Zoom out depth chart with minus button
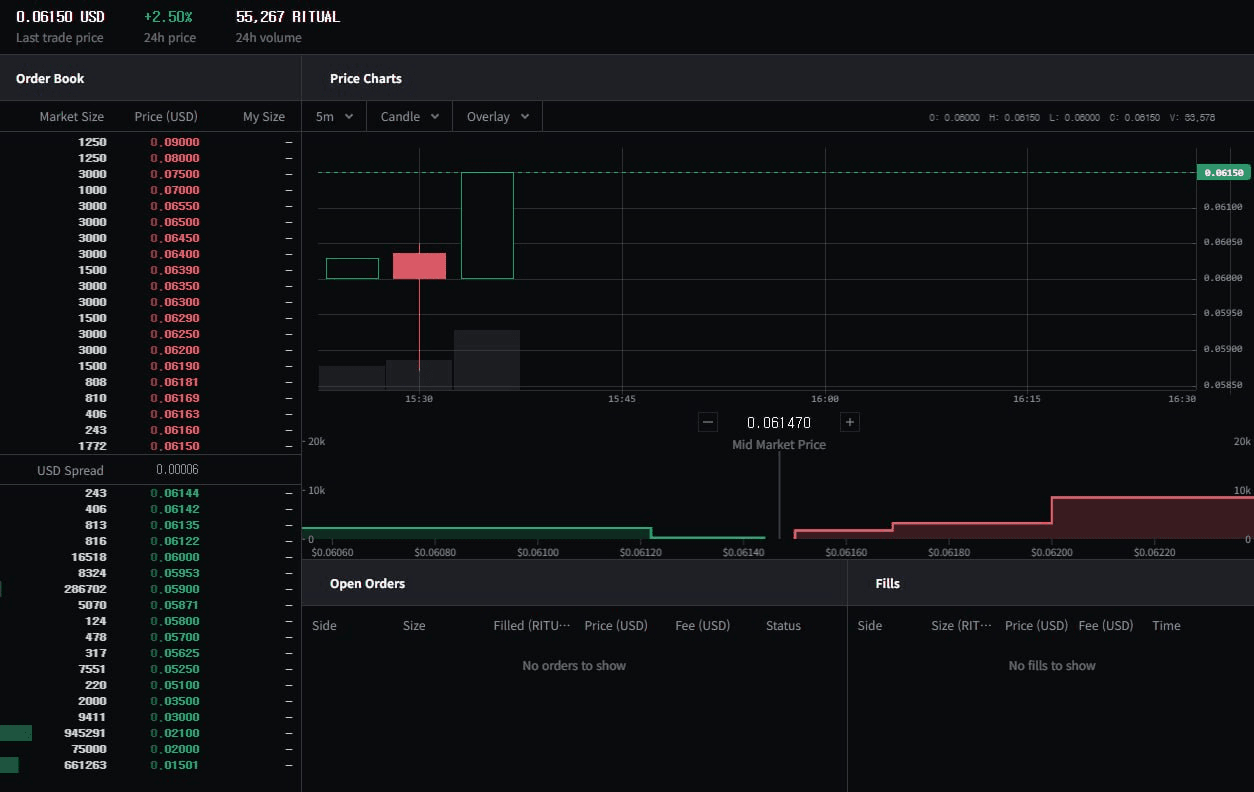Screen dimensions: 1254x792 tap(708, 422)
